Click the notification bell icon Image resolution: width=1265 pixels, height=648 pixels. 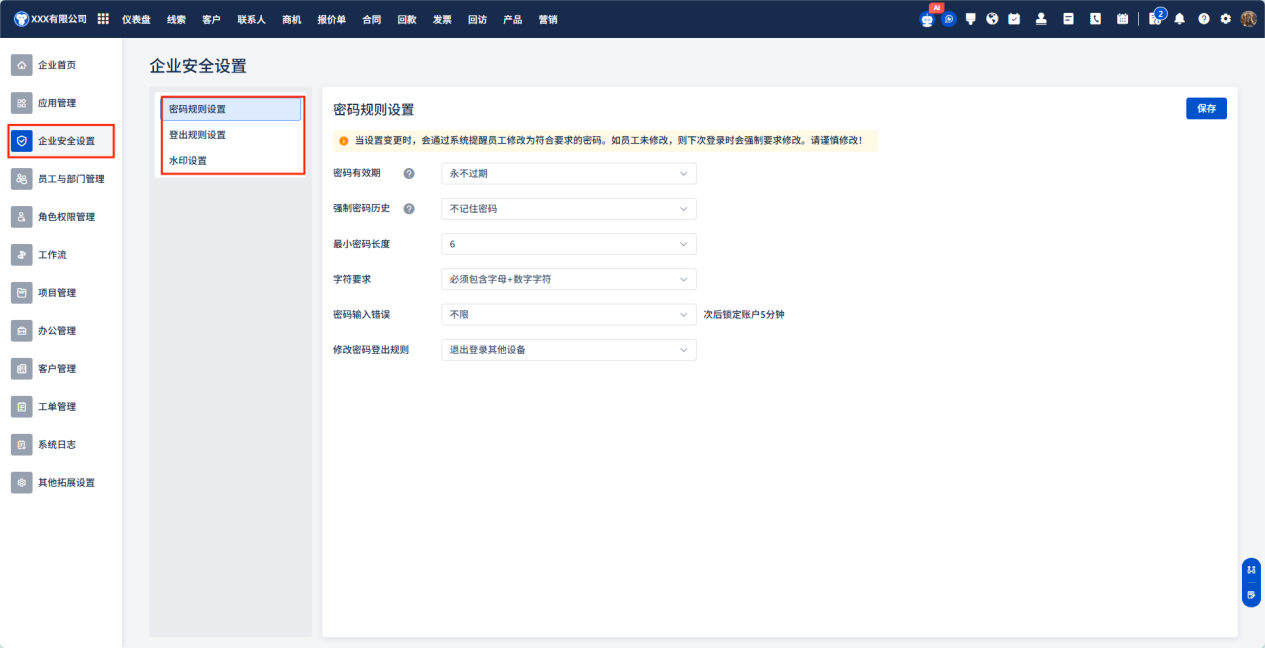[x=1180, y=19]
